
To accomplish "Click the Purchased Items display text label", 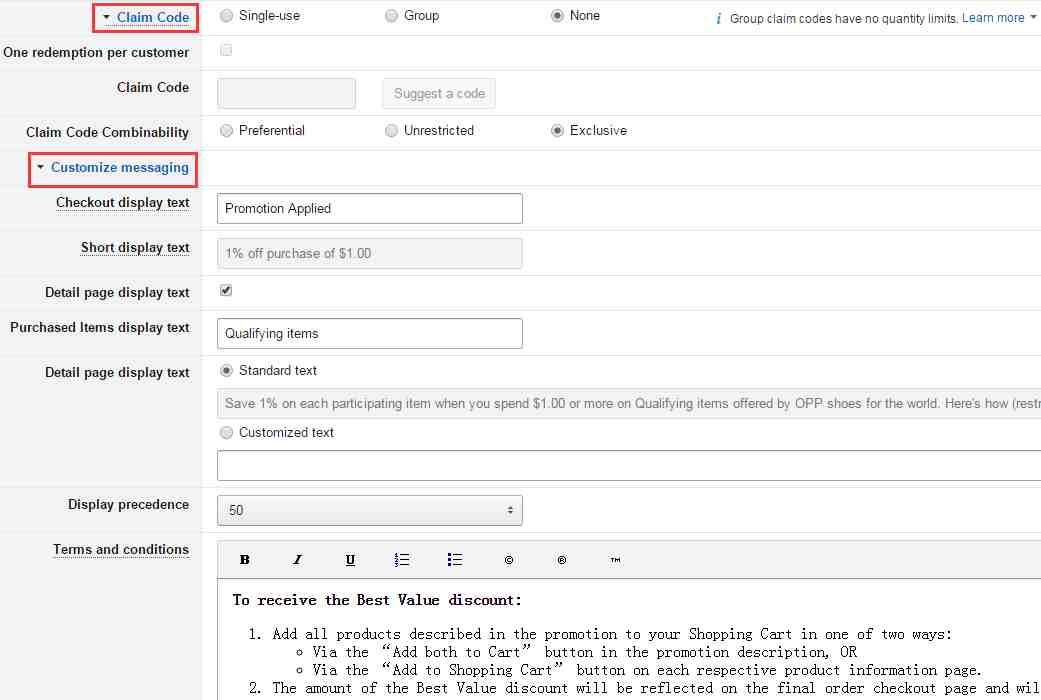I will pyautogui.click(x=100, y=327).
